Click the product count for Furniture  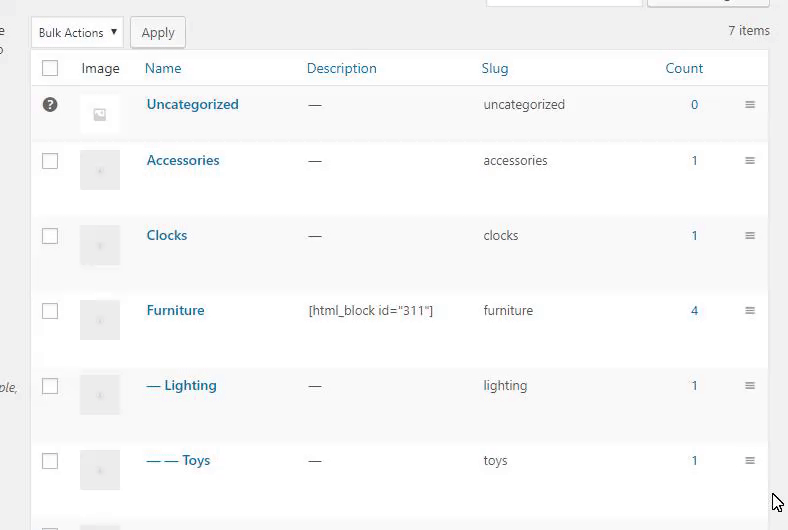(x=695, y=311)
